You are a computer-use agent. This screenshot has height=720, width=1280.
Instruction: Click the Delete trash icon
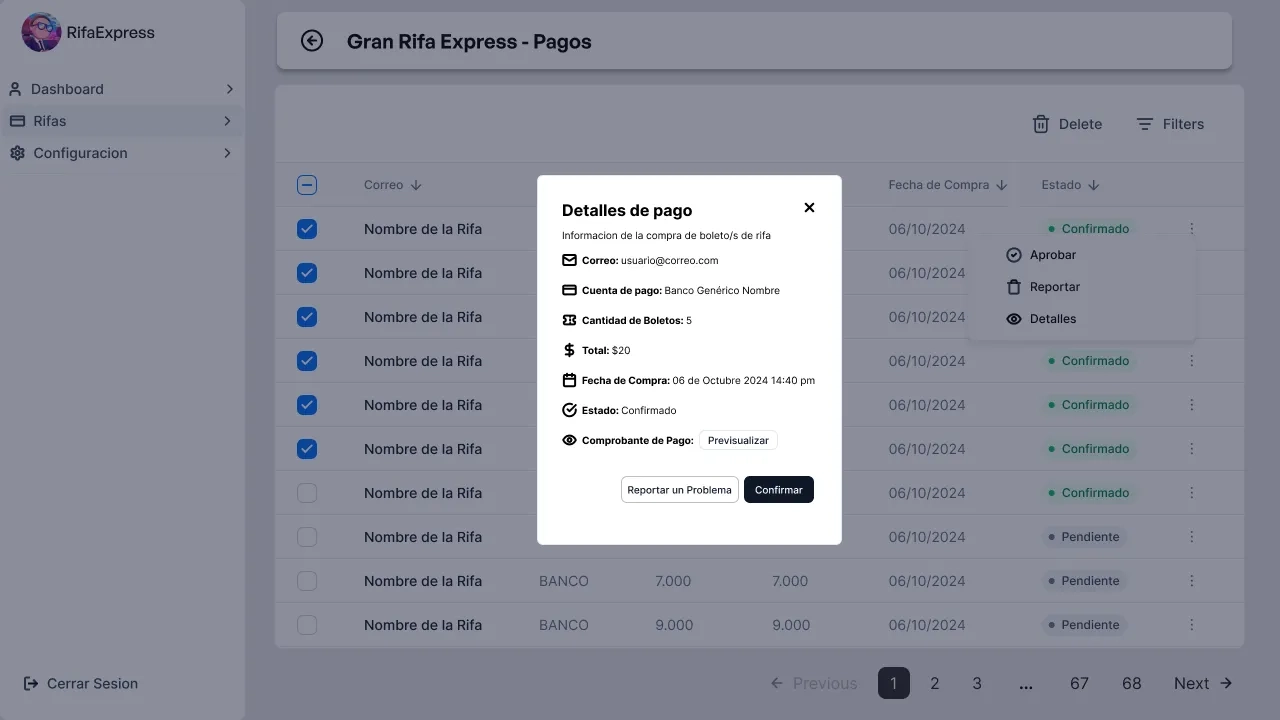coord(1040,124)
